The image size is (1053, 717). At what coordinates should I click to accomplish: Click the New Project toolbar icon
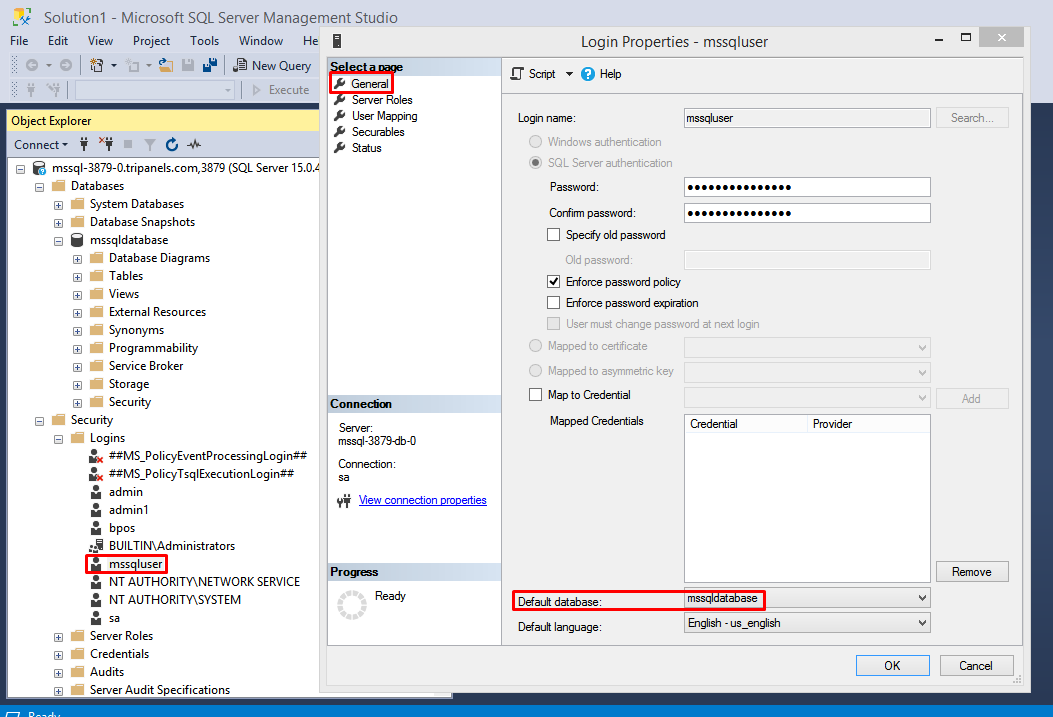(97, 65)
